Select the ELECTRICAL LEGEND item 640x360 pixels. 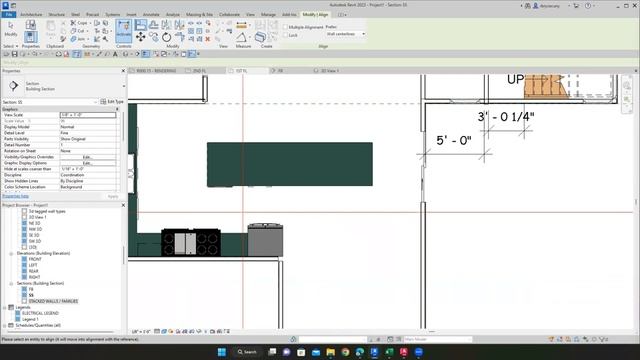pyautogui.click(x=40, y=313)
